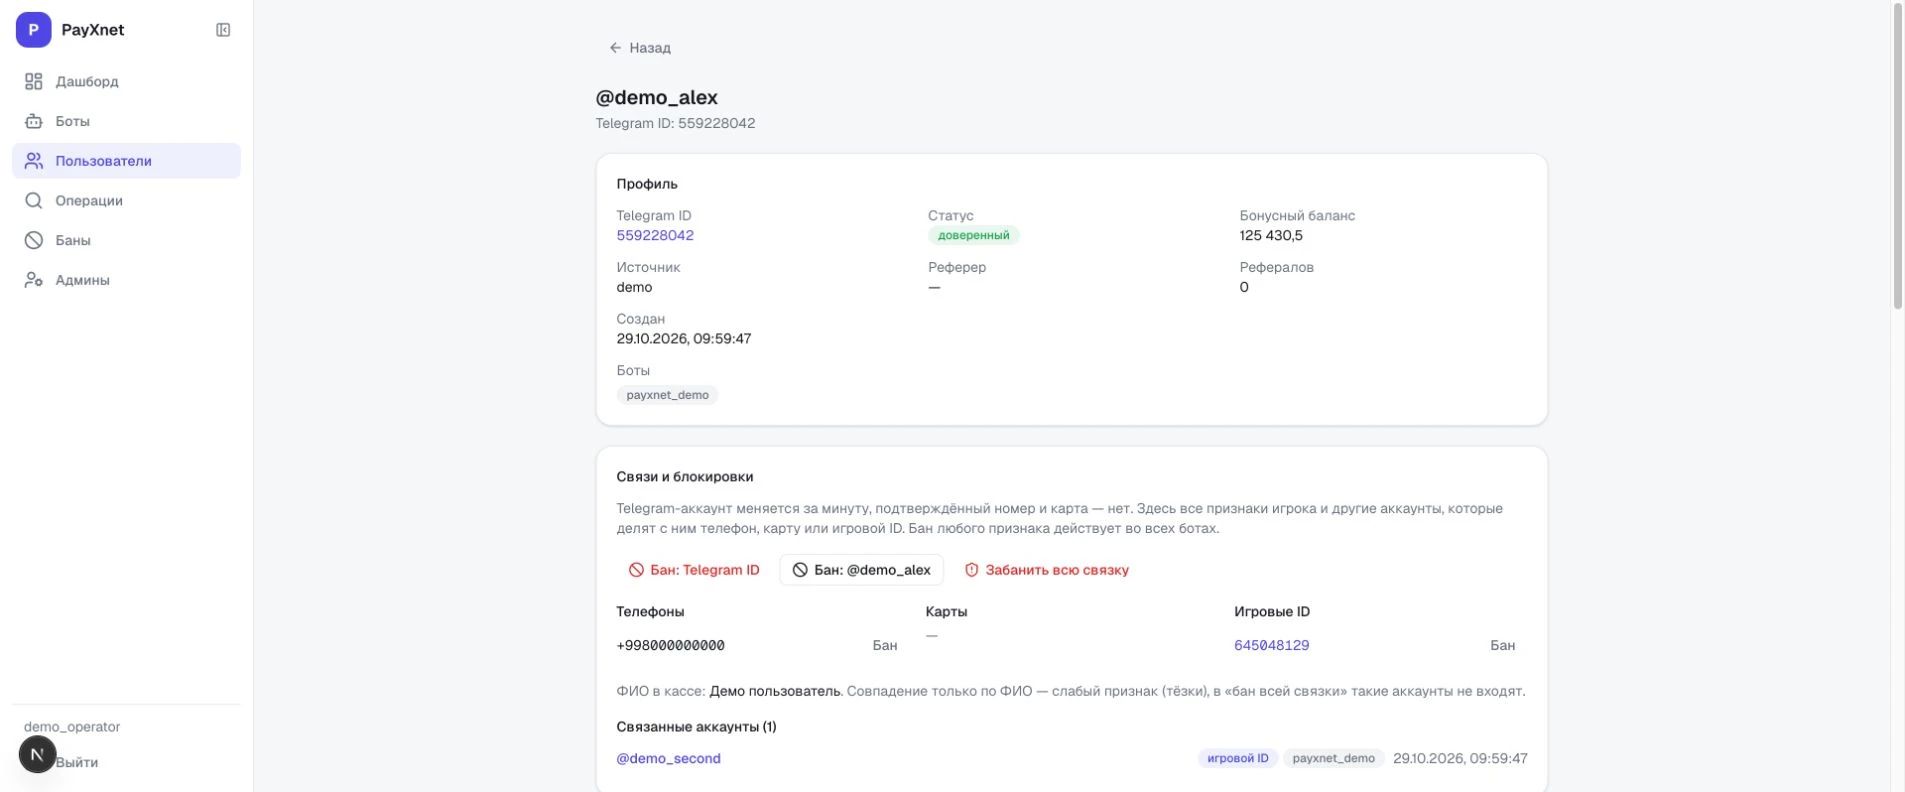Click the Бан: @demo_alex button
Image resolution: width=1905 pixels, height=792 pixels.
coord(861,570)
